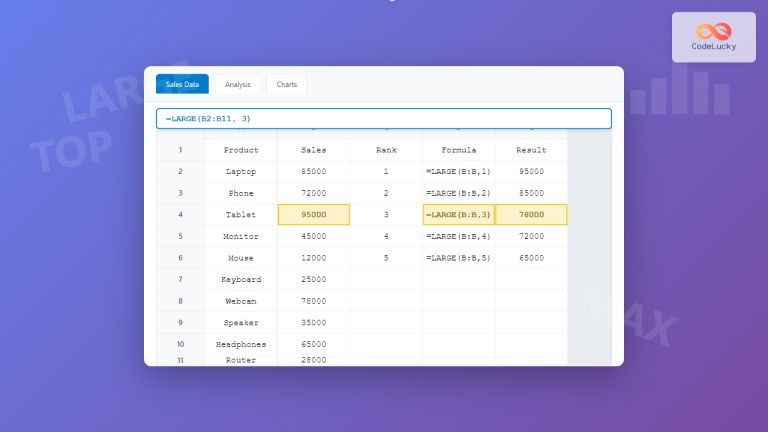Click the formula bar showing =LARGE(B2:B11, 3)
The height and width of the screenshot is (432, 768).
pyautogui.click(x=383, y=119)
